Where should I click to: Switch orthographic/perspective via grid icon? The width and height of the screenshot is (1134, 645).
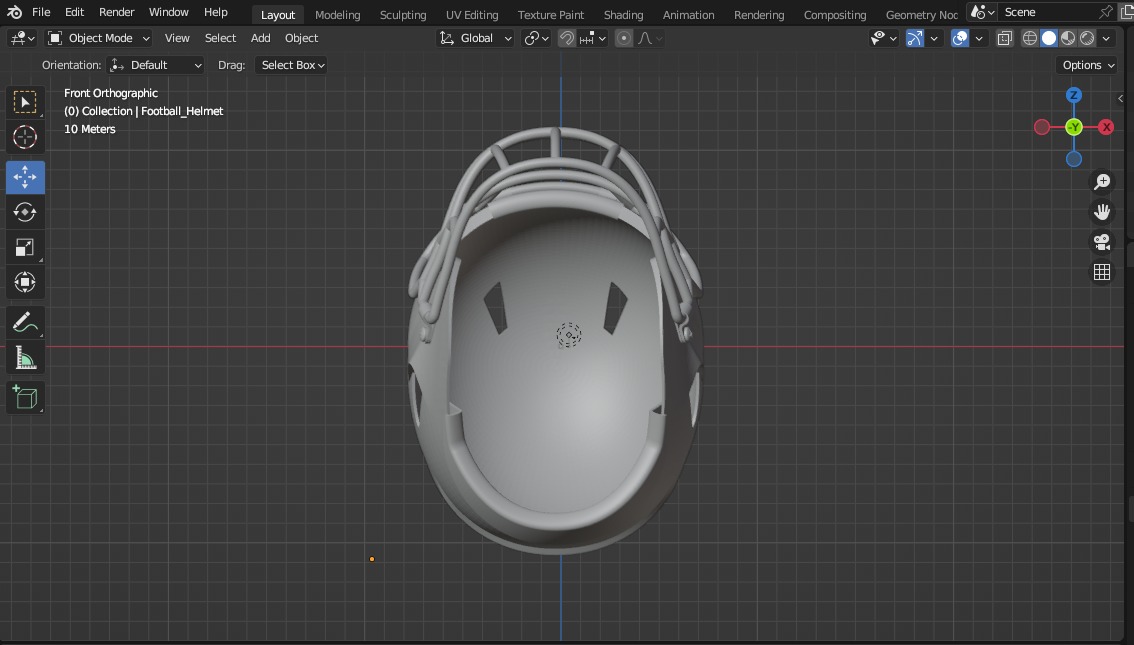1101,272
